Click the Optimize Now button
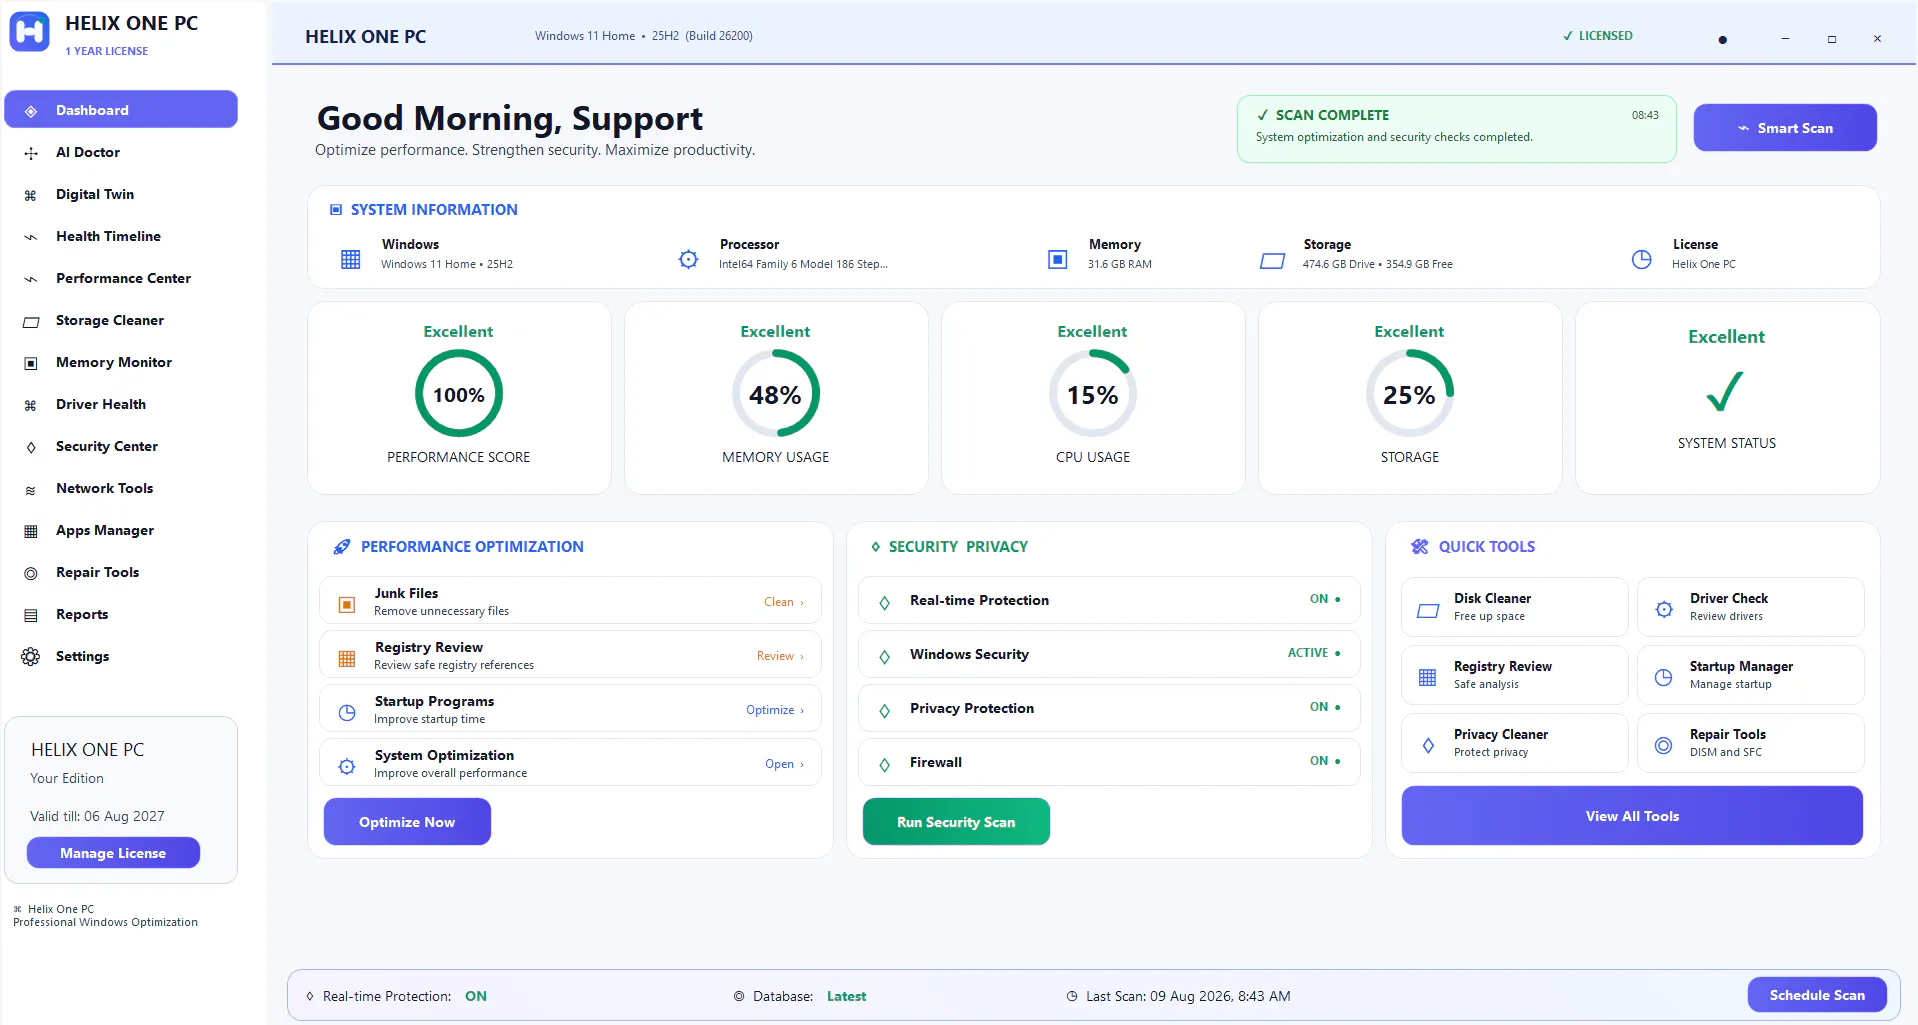Viewport: 1918px width, 1025px height. (407, 822)
